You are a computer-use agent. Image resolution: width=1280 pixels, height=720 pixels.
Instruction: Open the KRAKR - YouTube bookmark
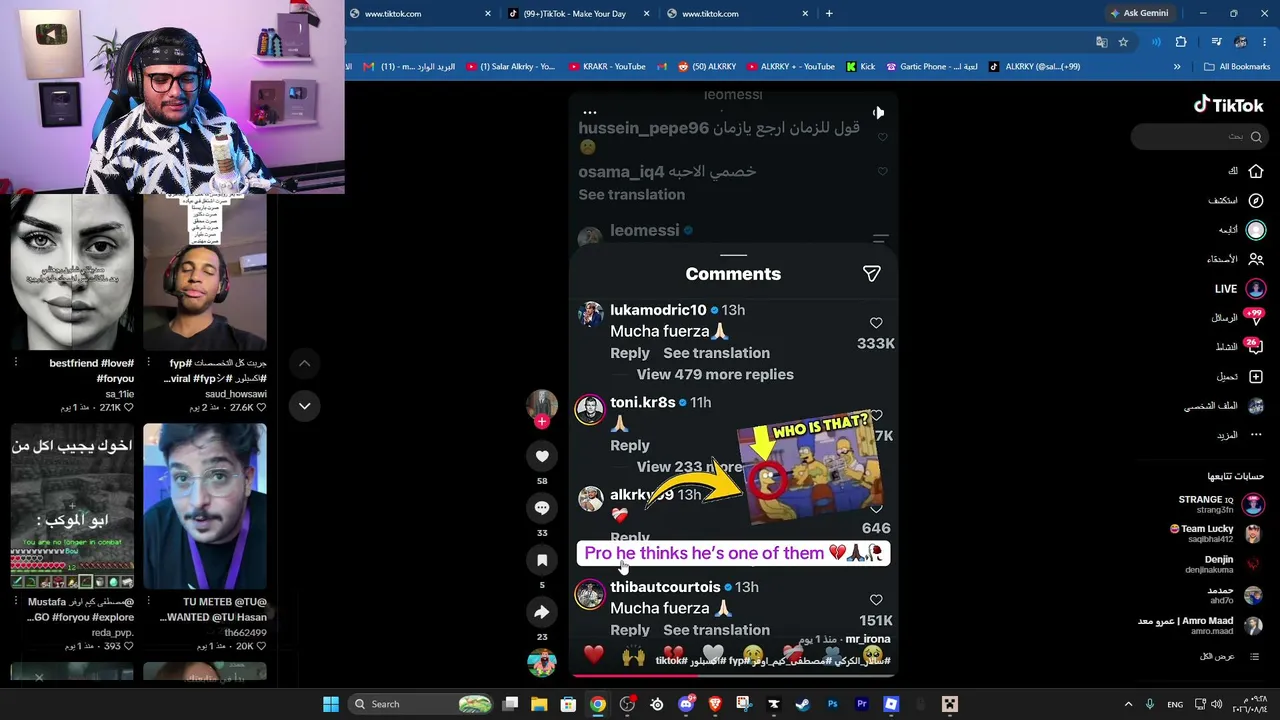(x=607, y=67)
